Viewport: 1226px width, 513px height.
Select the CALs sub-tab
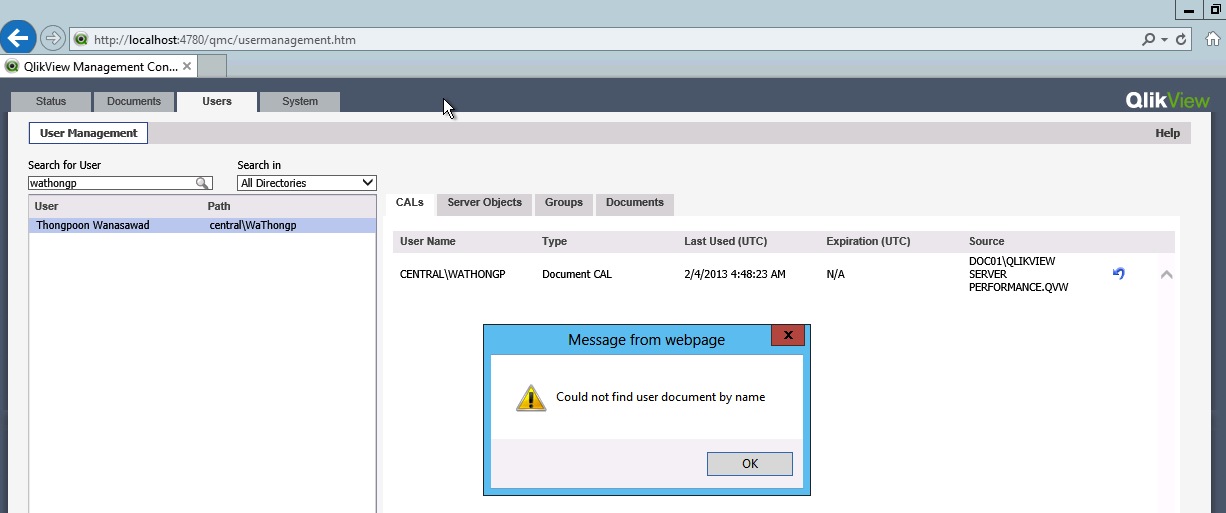pyautogui.click(x=410, y=203)
